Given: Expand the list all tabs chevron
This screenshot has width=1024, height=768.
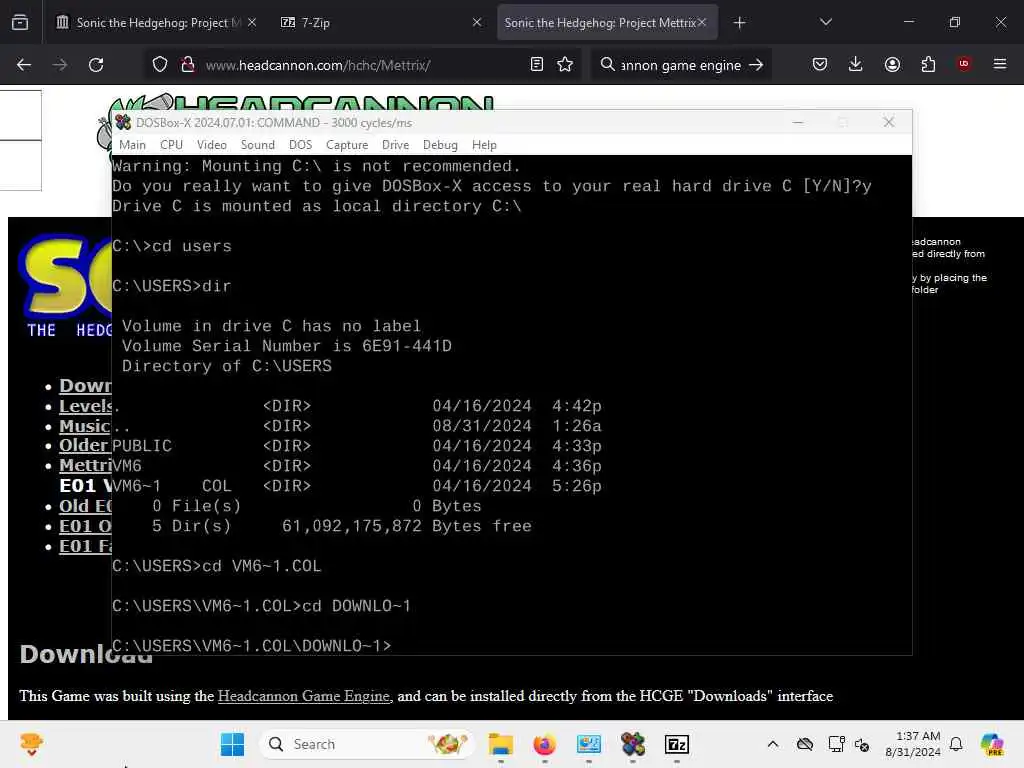Looking at the screenshot, I should coord(825,22).
